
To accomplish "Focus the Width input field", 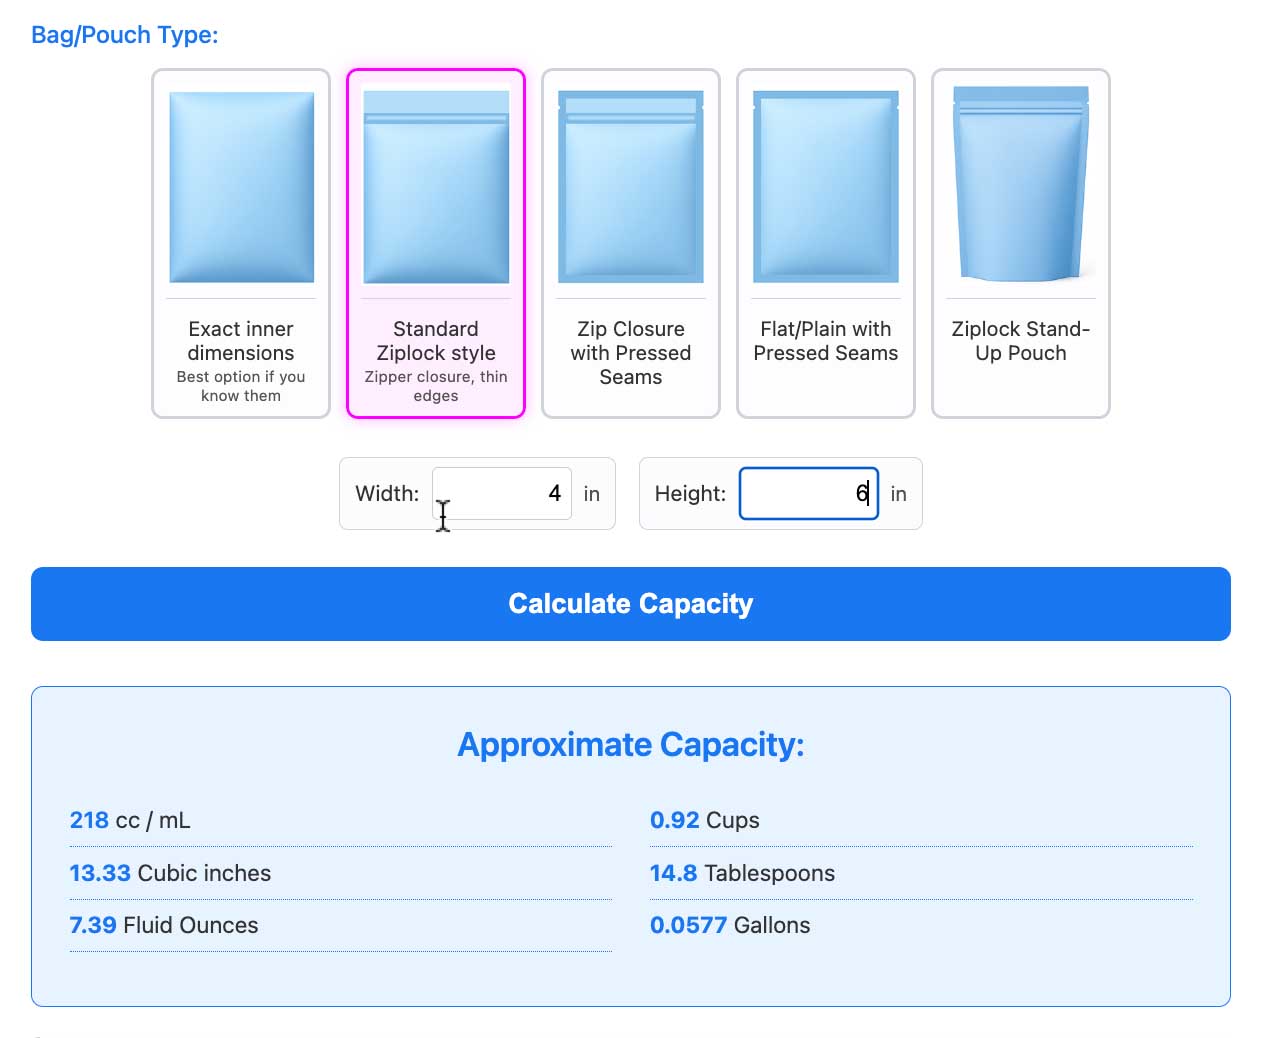I will (502, 494).
